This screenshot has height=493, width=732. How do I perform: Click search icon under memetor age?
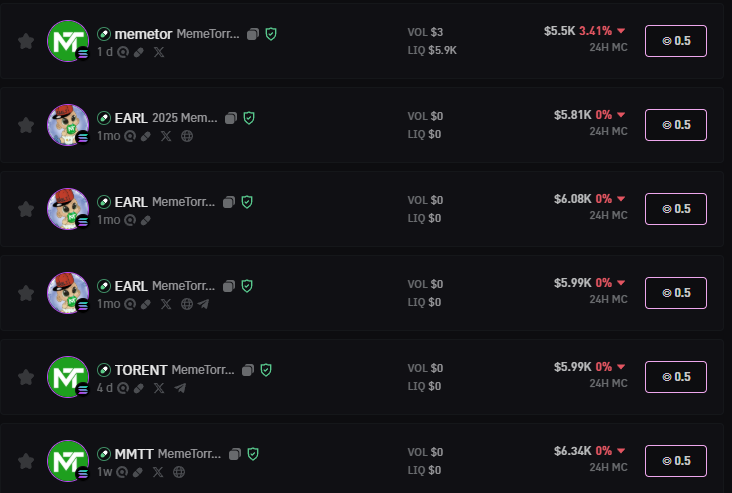click(x=123, y=52)
